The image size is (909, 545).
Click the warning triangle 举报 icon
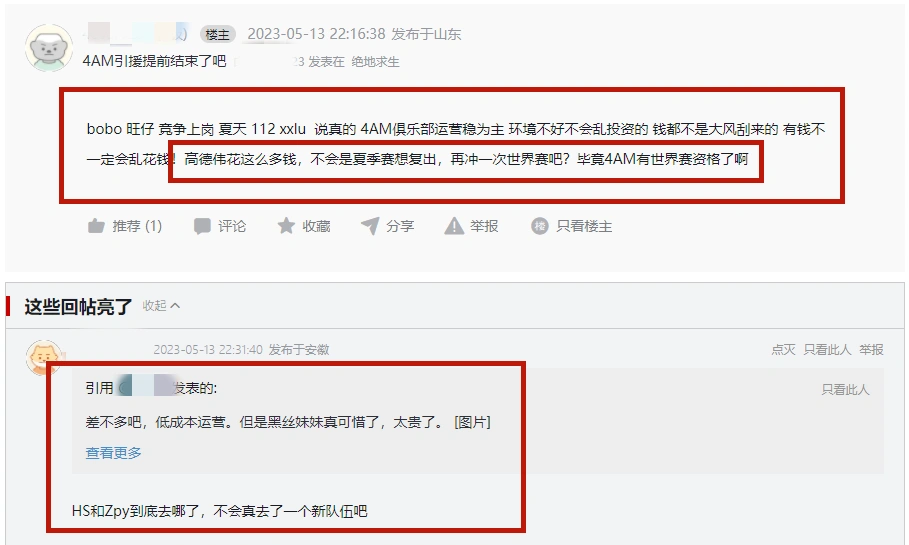pyautogui.click(x=454, y=226)
